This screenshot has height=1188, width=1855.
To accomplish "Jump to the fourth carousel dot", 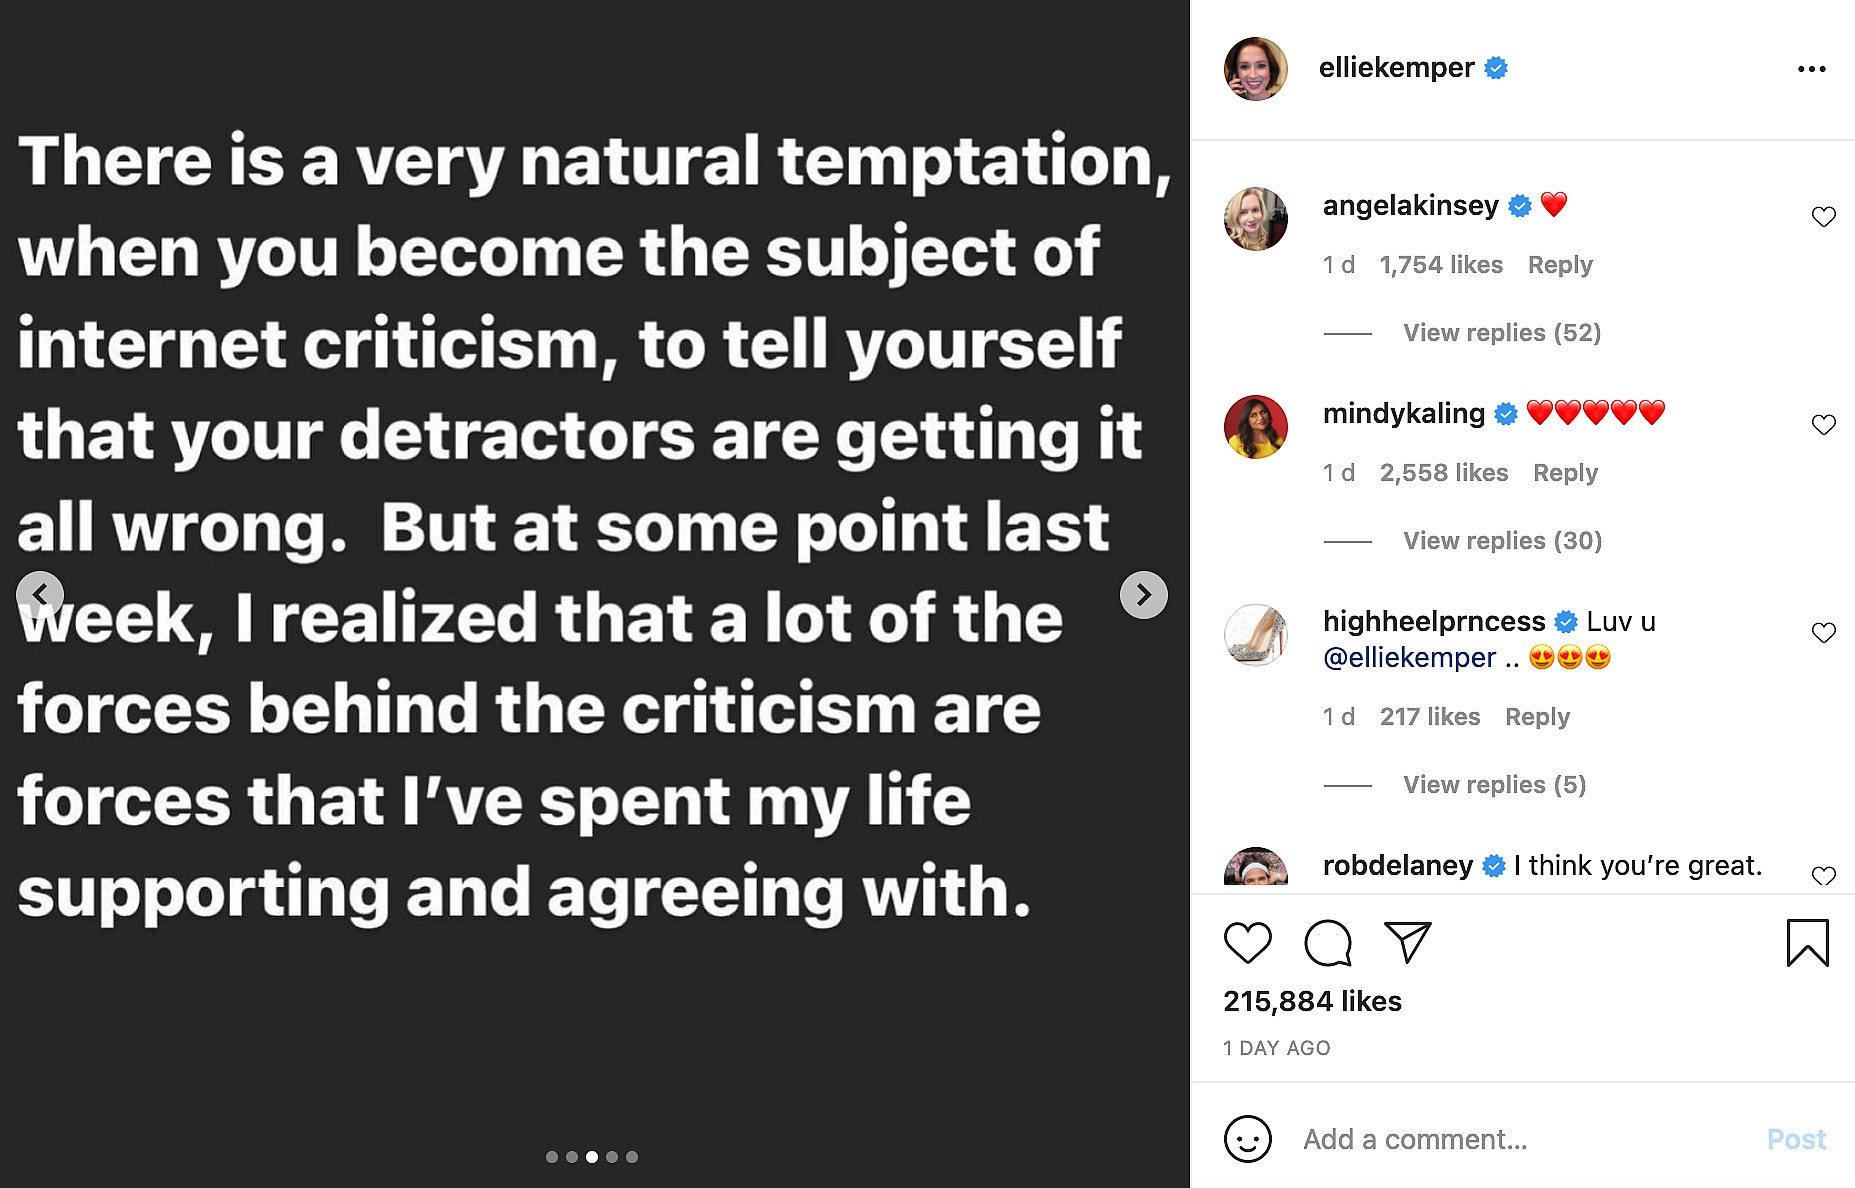I will coord(612,1157).
